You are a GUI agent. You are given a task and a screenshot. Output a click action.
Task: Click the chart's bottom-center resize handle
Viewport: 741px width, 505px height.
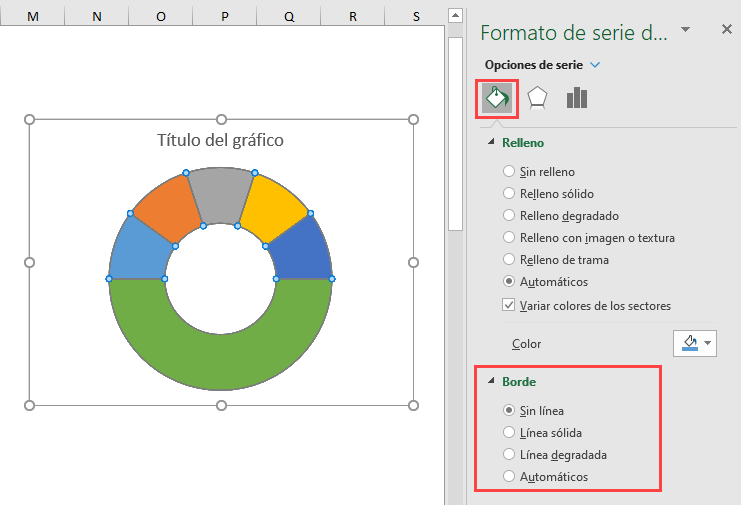221,405
